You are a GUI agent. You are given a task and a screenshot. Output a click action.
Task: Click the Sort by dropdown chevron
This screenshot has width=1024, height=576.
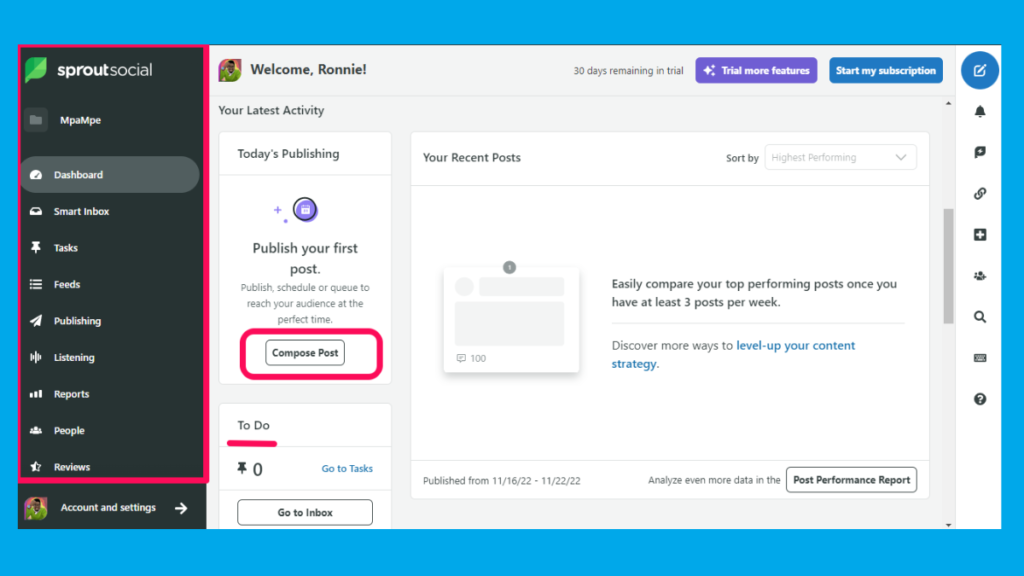(901, 157)
